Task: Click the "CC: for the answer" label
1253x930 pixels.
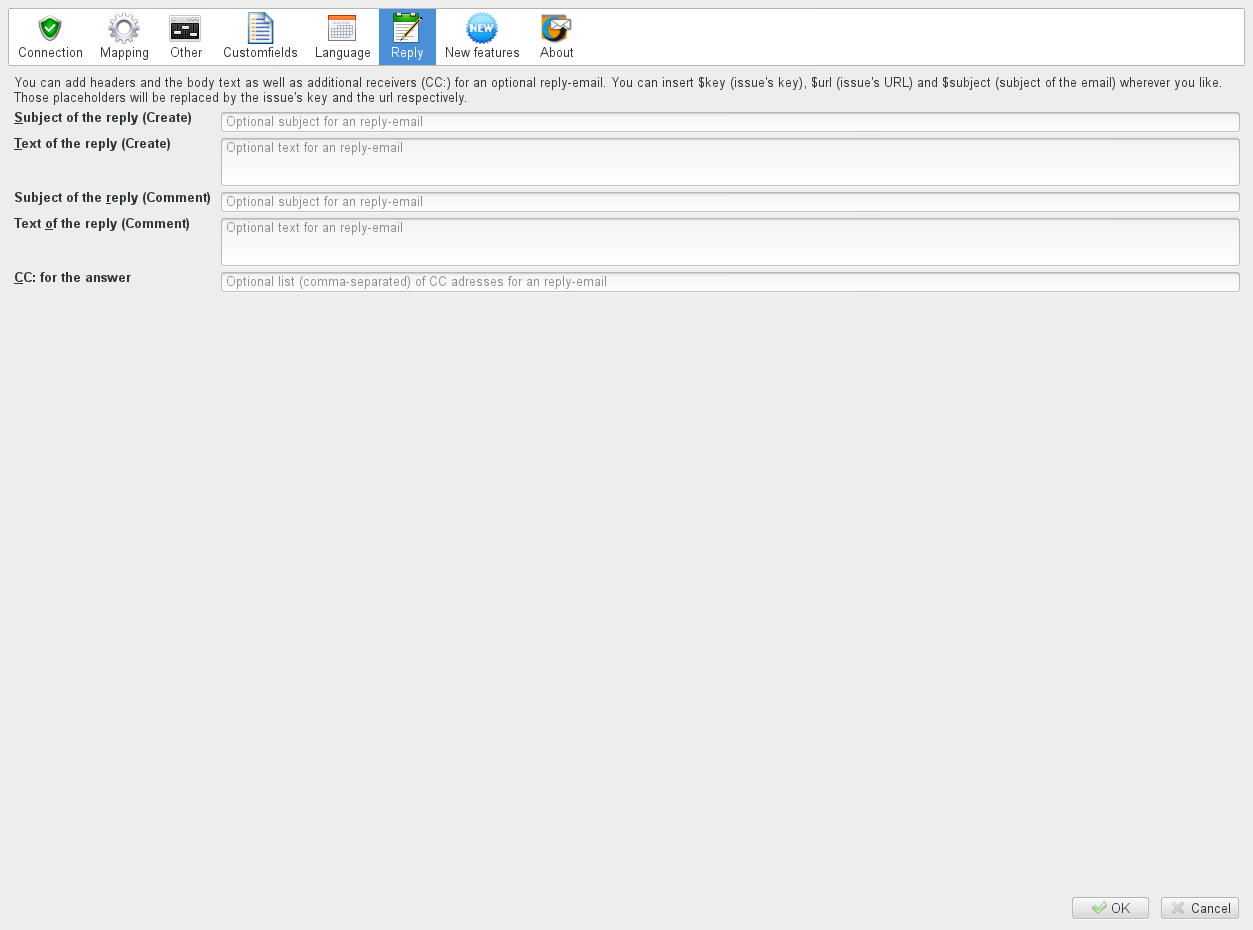Action: (x=73, y=278)
